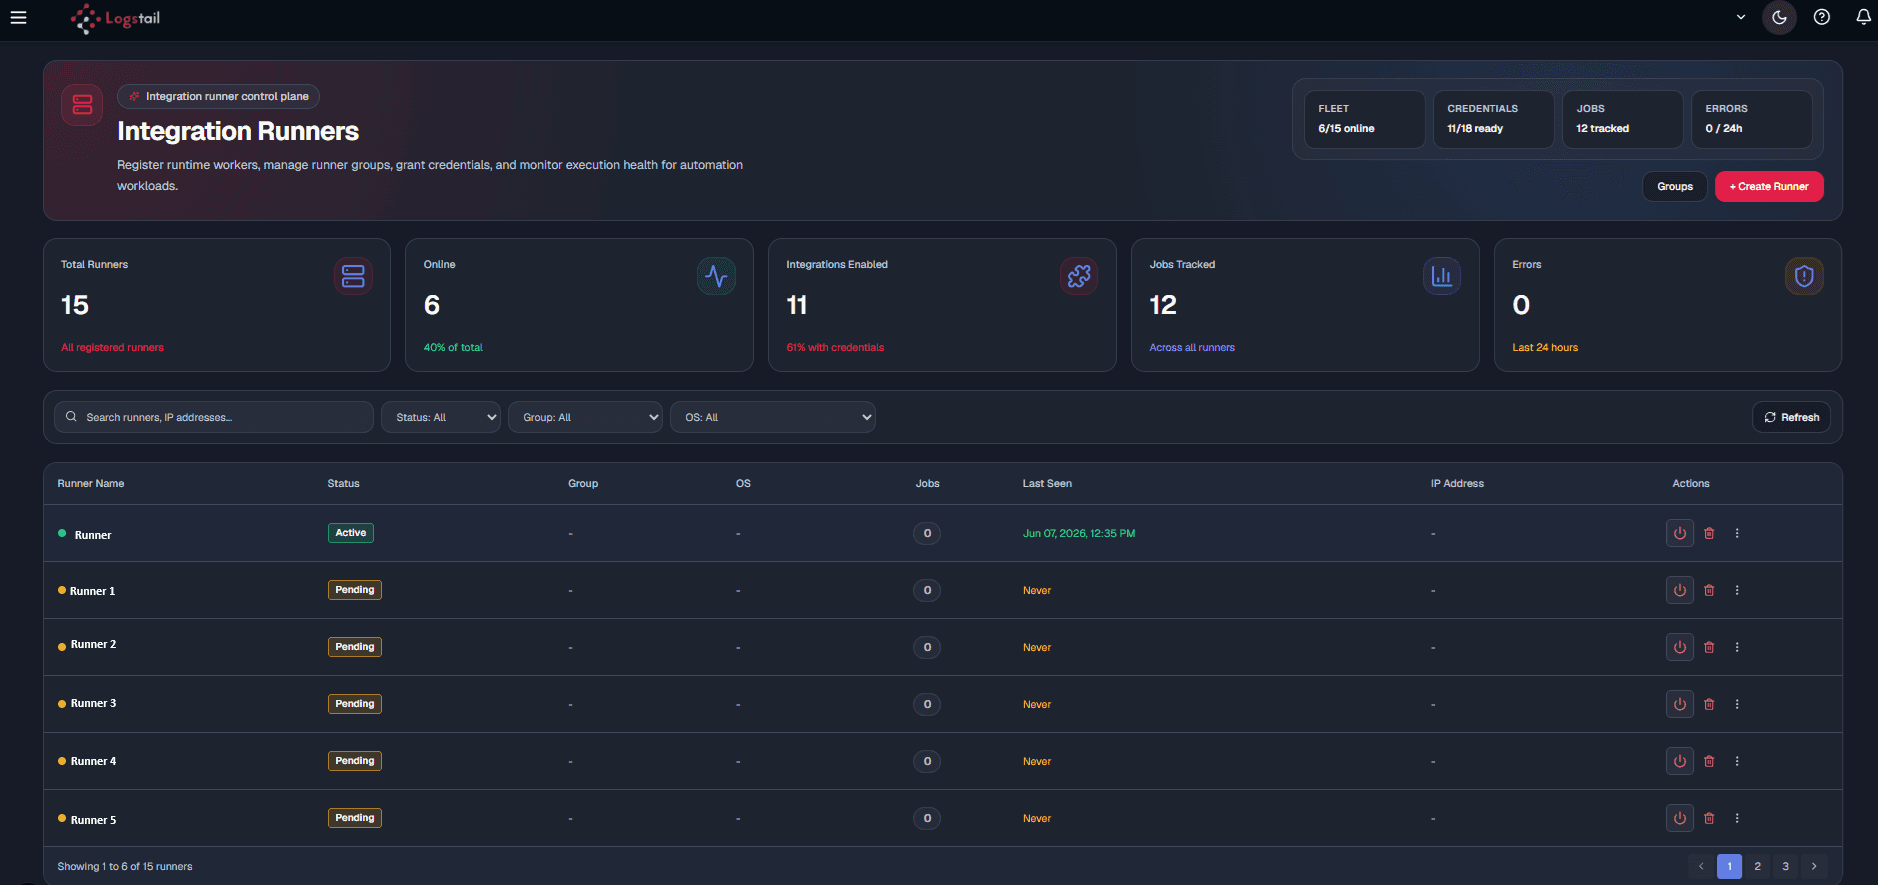Click the CREDENTIALS 11/18 ready stat tile
The image size is (1878, 885).
click(1494, 119)
